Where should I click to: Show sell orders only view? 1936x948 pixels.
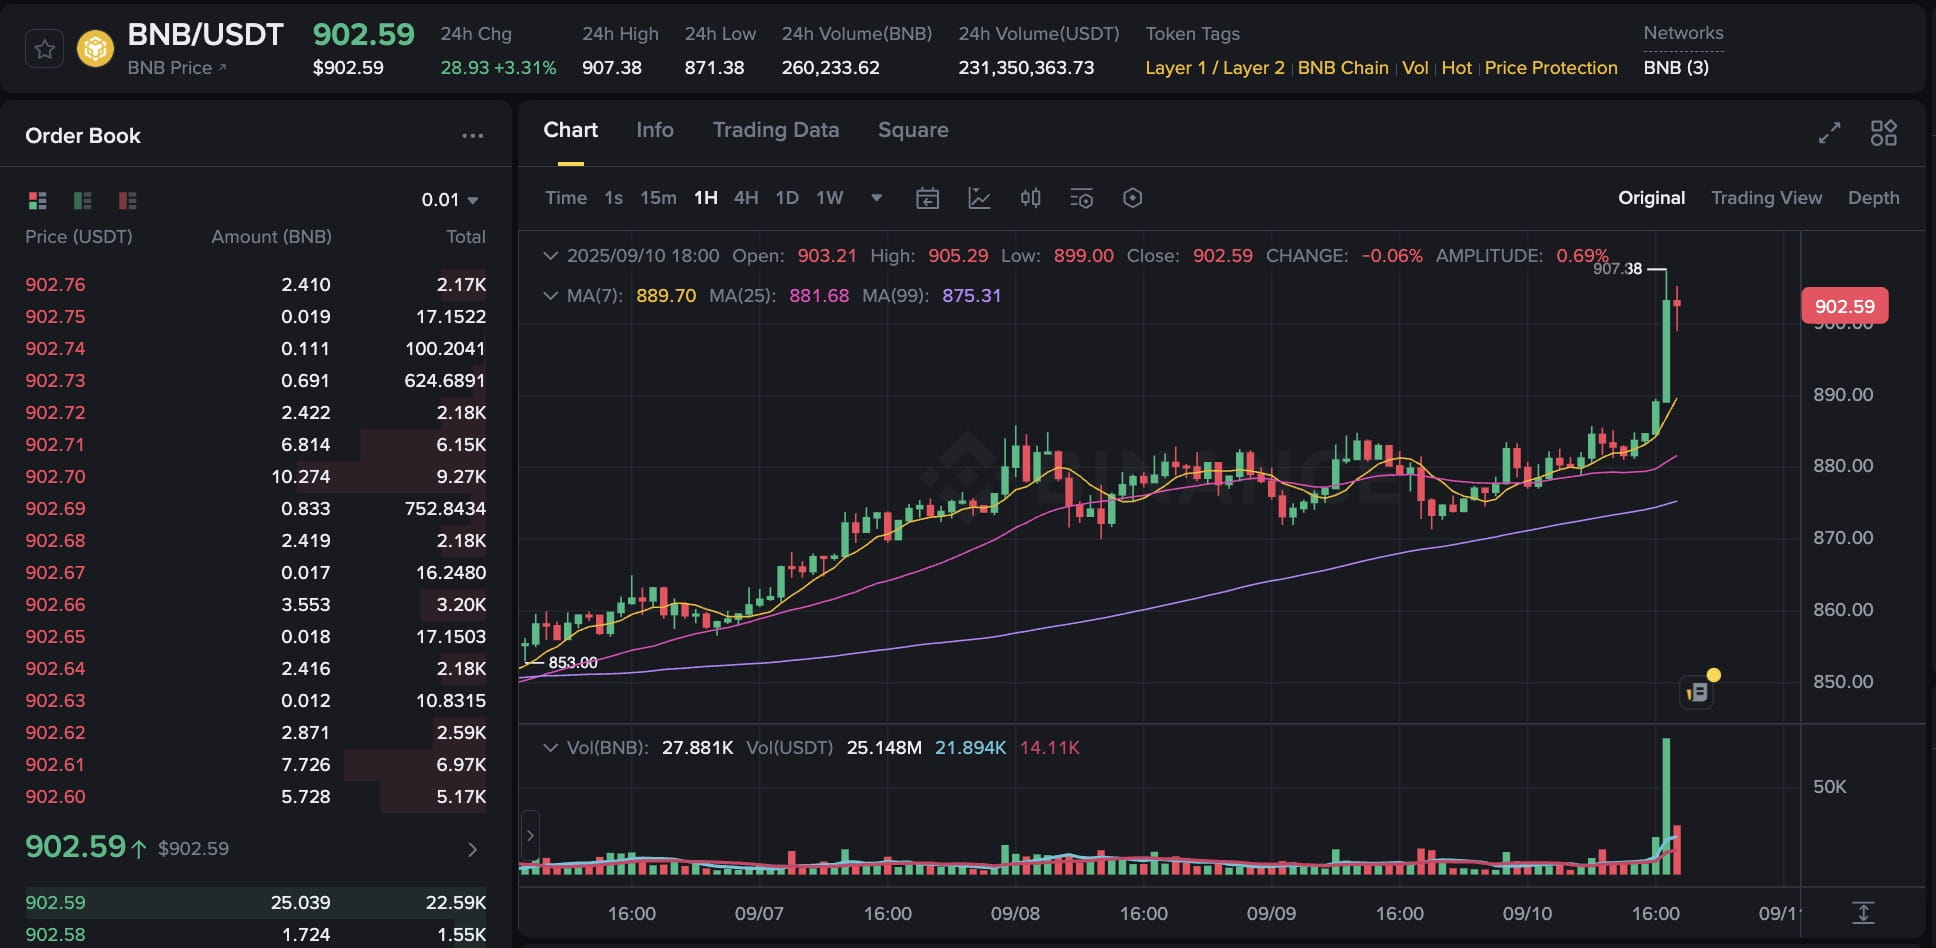pyautogui.click(x=127, y=200)
